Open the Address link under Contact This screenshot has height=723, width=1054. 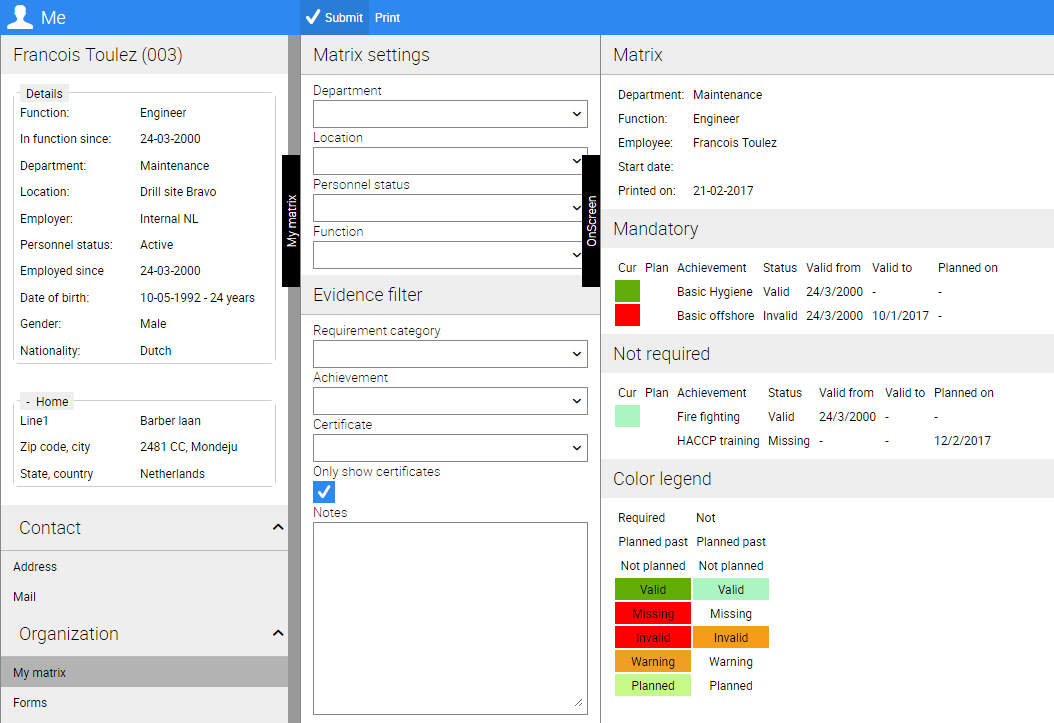[x=35, y=567]
